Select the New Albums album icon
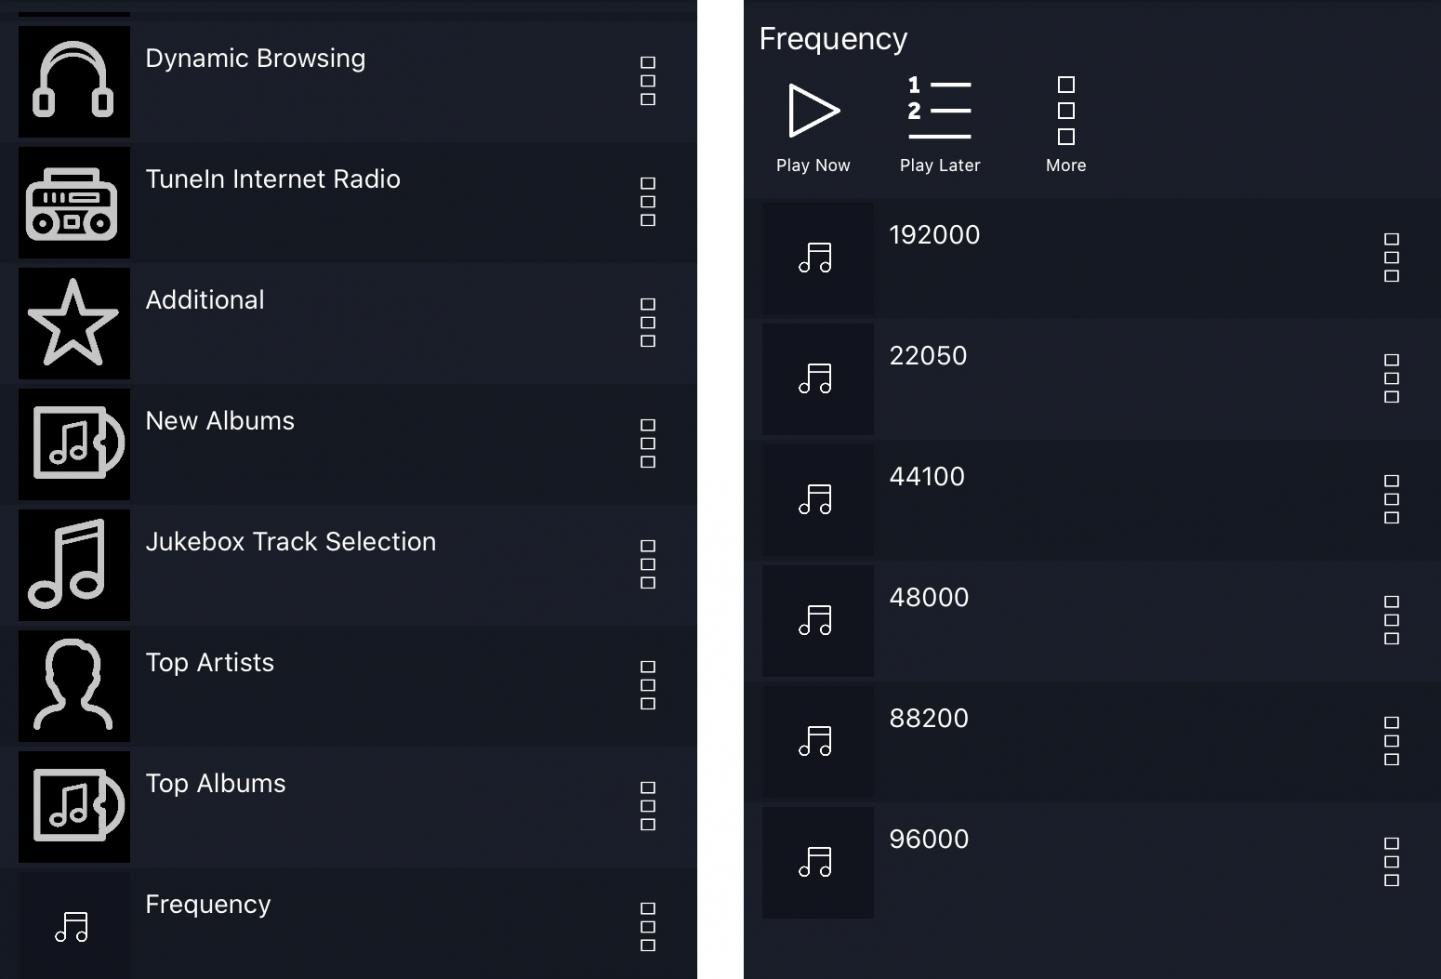 [73, 444]
